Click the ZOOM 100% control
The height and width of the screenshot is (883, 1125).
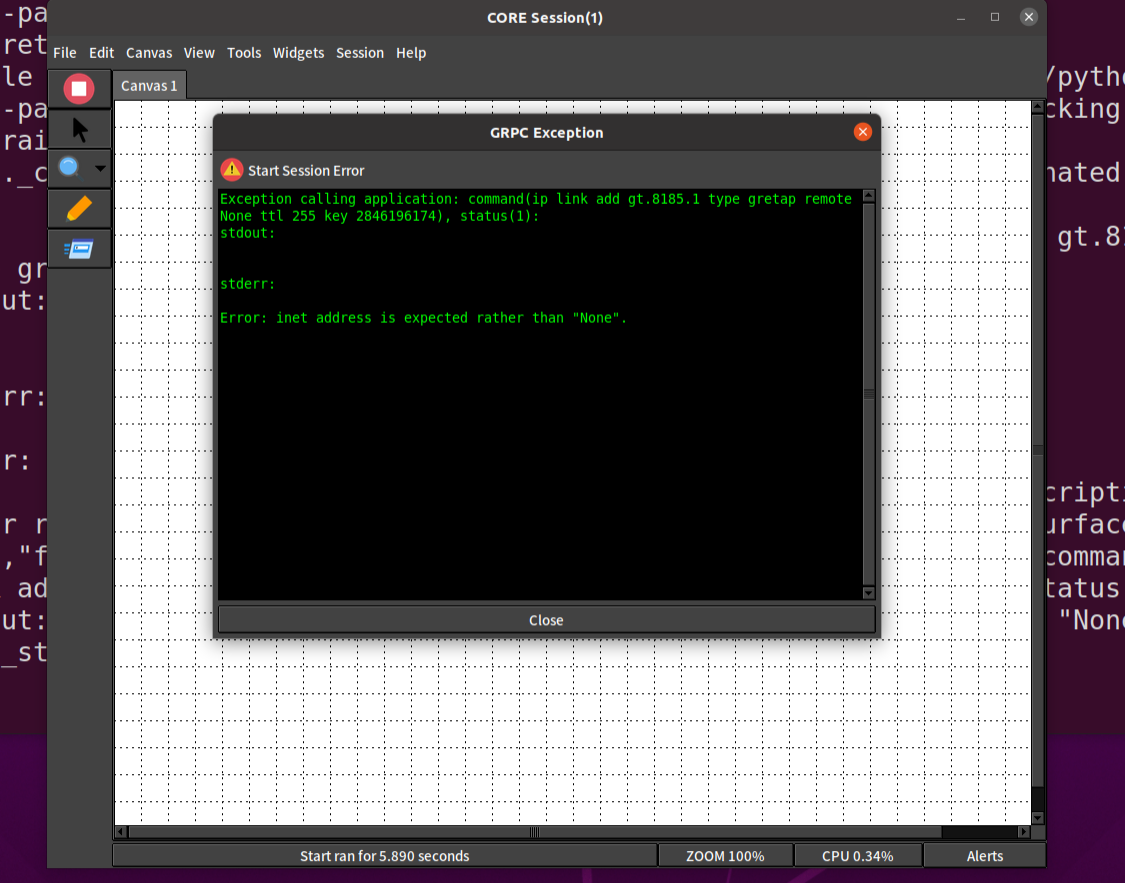coord(727,855)
